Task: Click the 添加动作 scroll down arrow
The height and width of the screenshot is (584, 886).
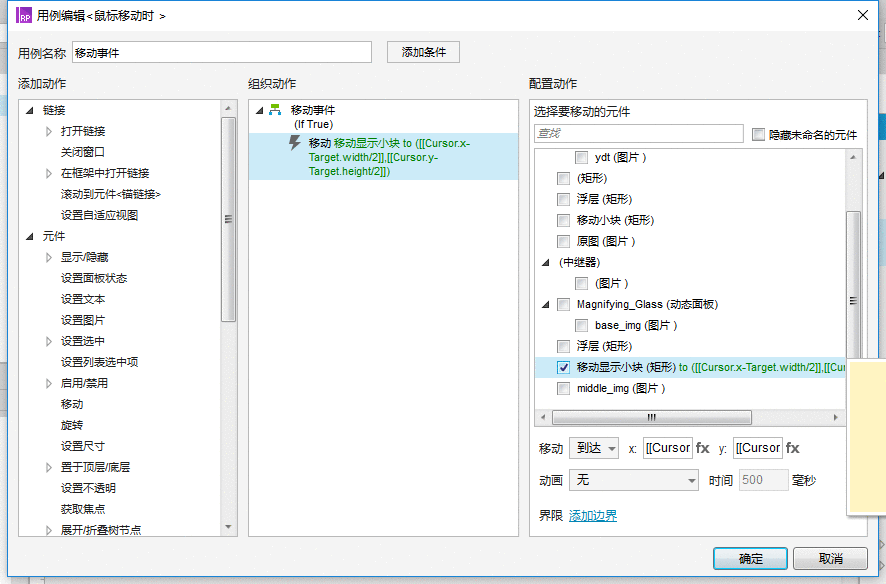Action: 228,527
